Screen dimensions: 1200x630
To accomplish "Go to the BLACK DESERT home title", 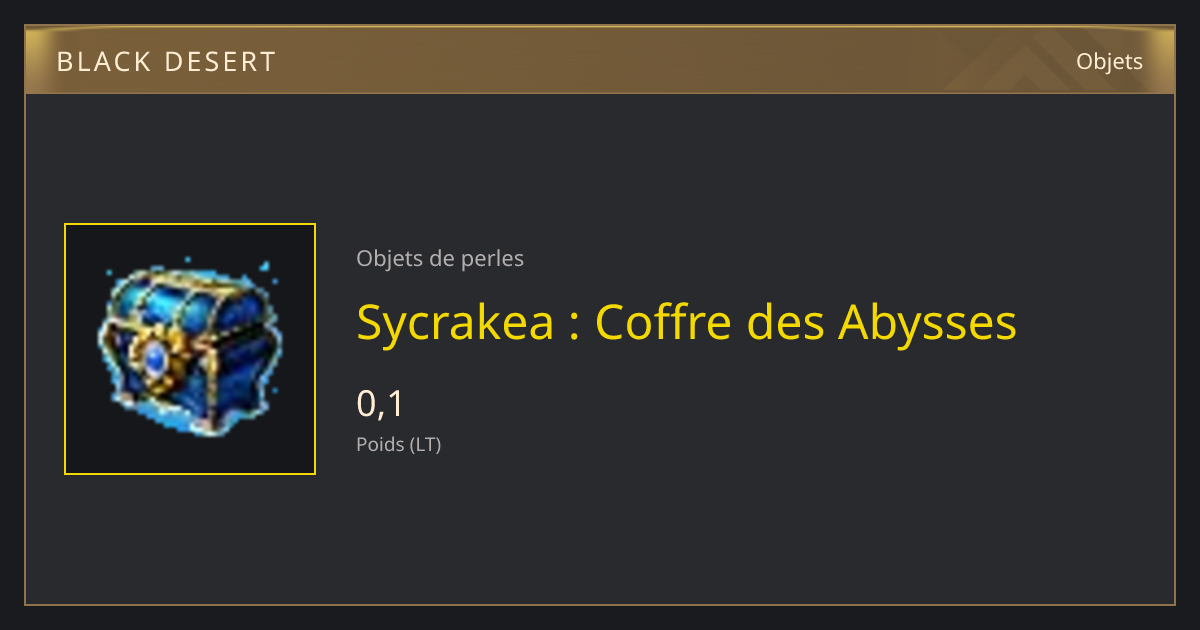I will pos(166,62).
